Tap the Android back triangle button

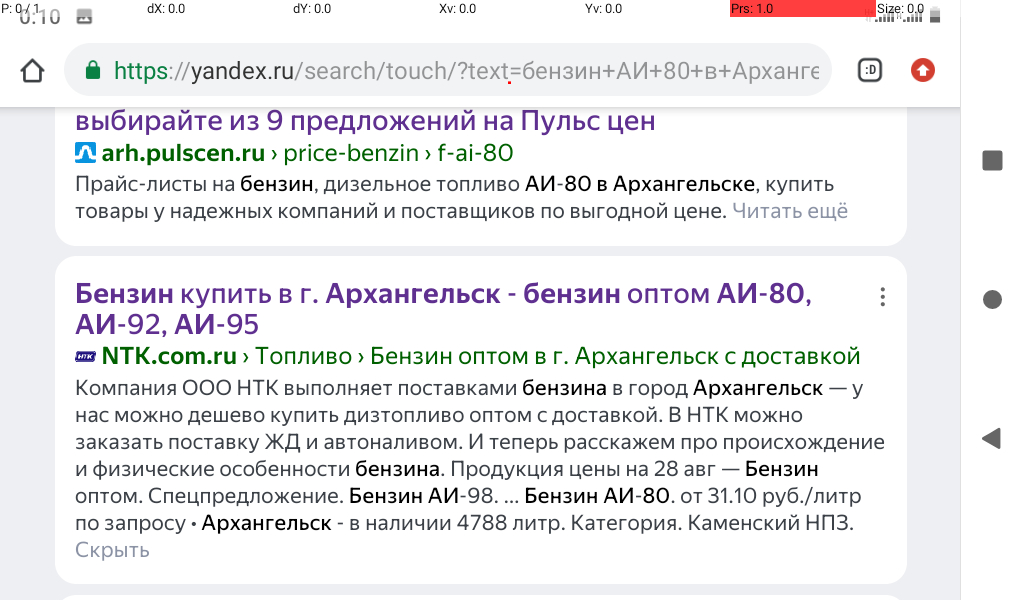(x=991, y=438)
